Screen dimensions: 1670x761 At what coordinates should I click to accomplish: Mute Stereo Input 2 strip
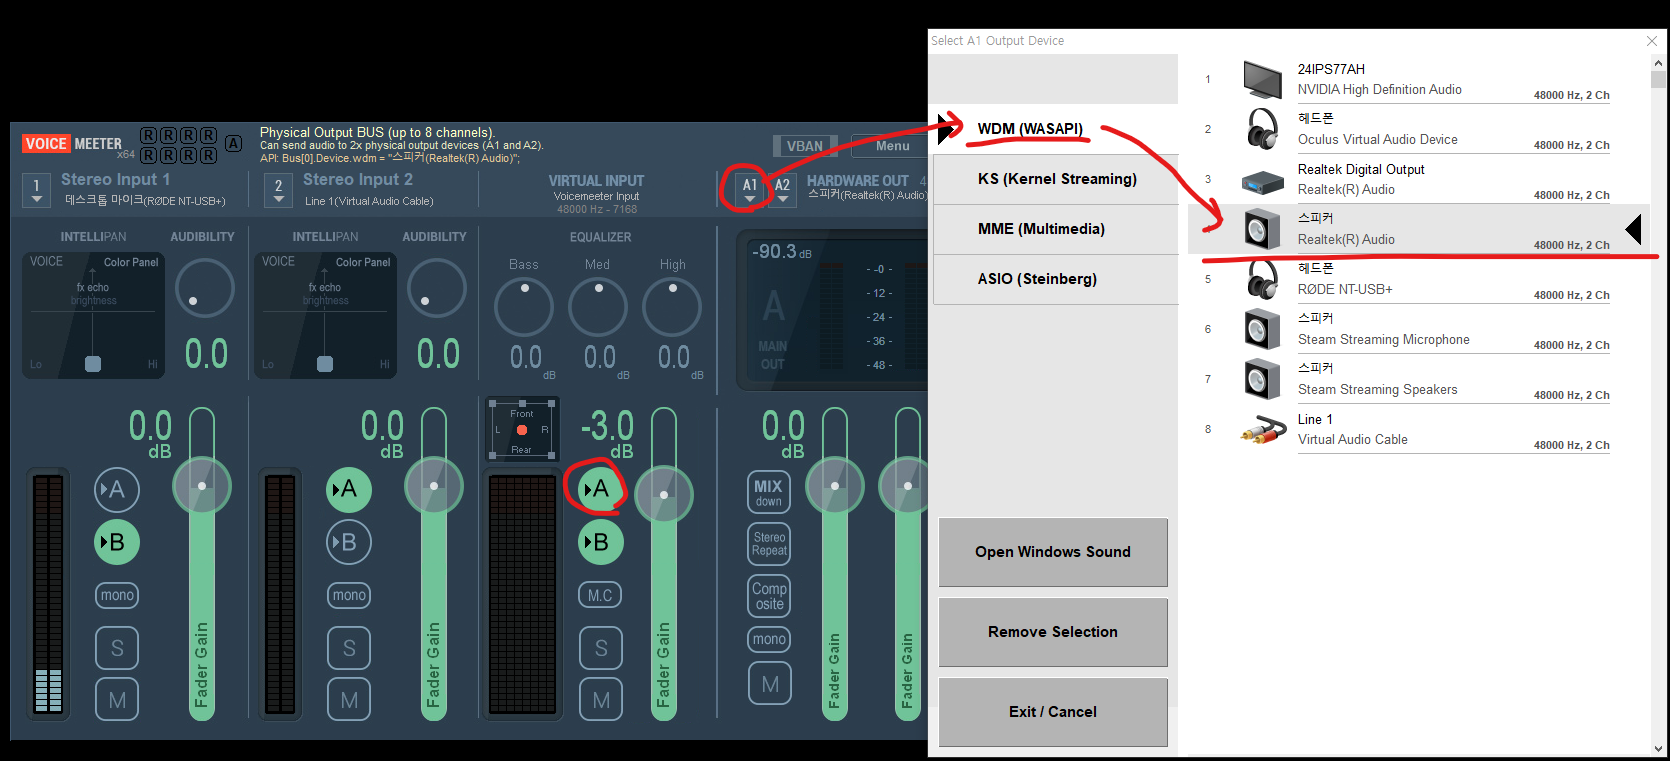pyautogui.click(x=349, y=700)
